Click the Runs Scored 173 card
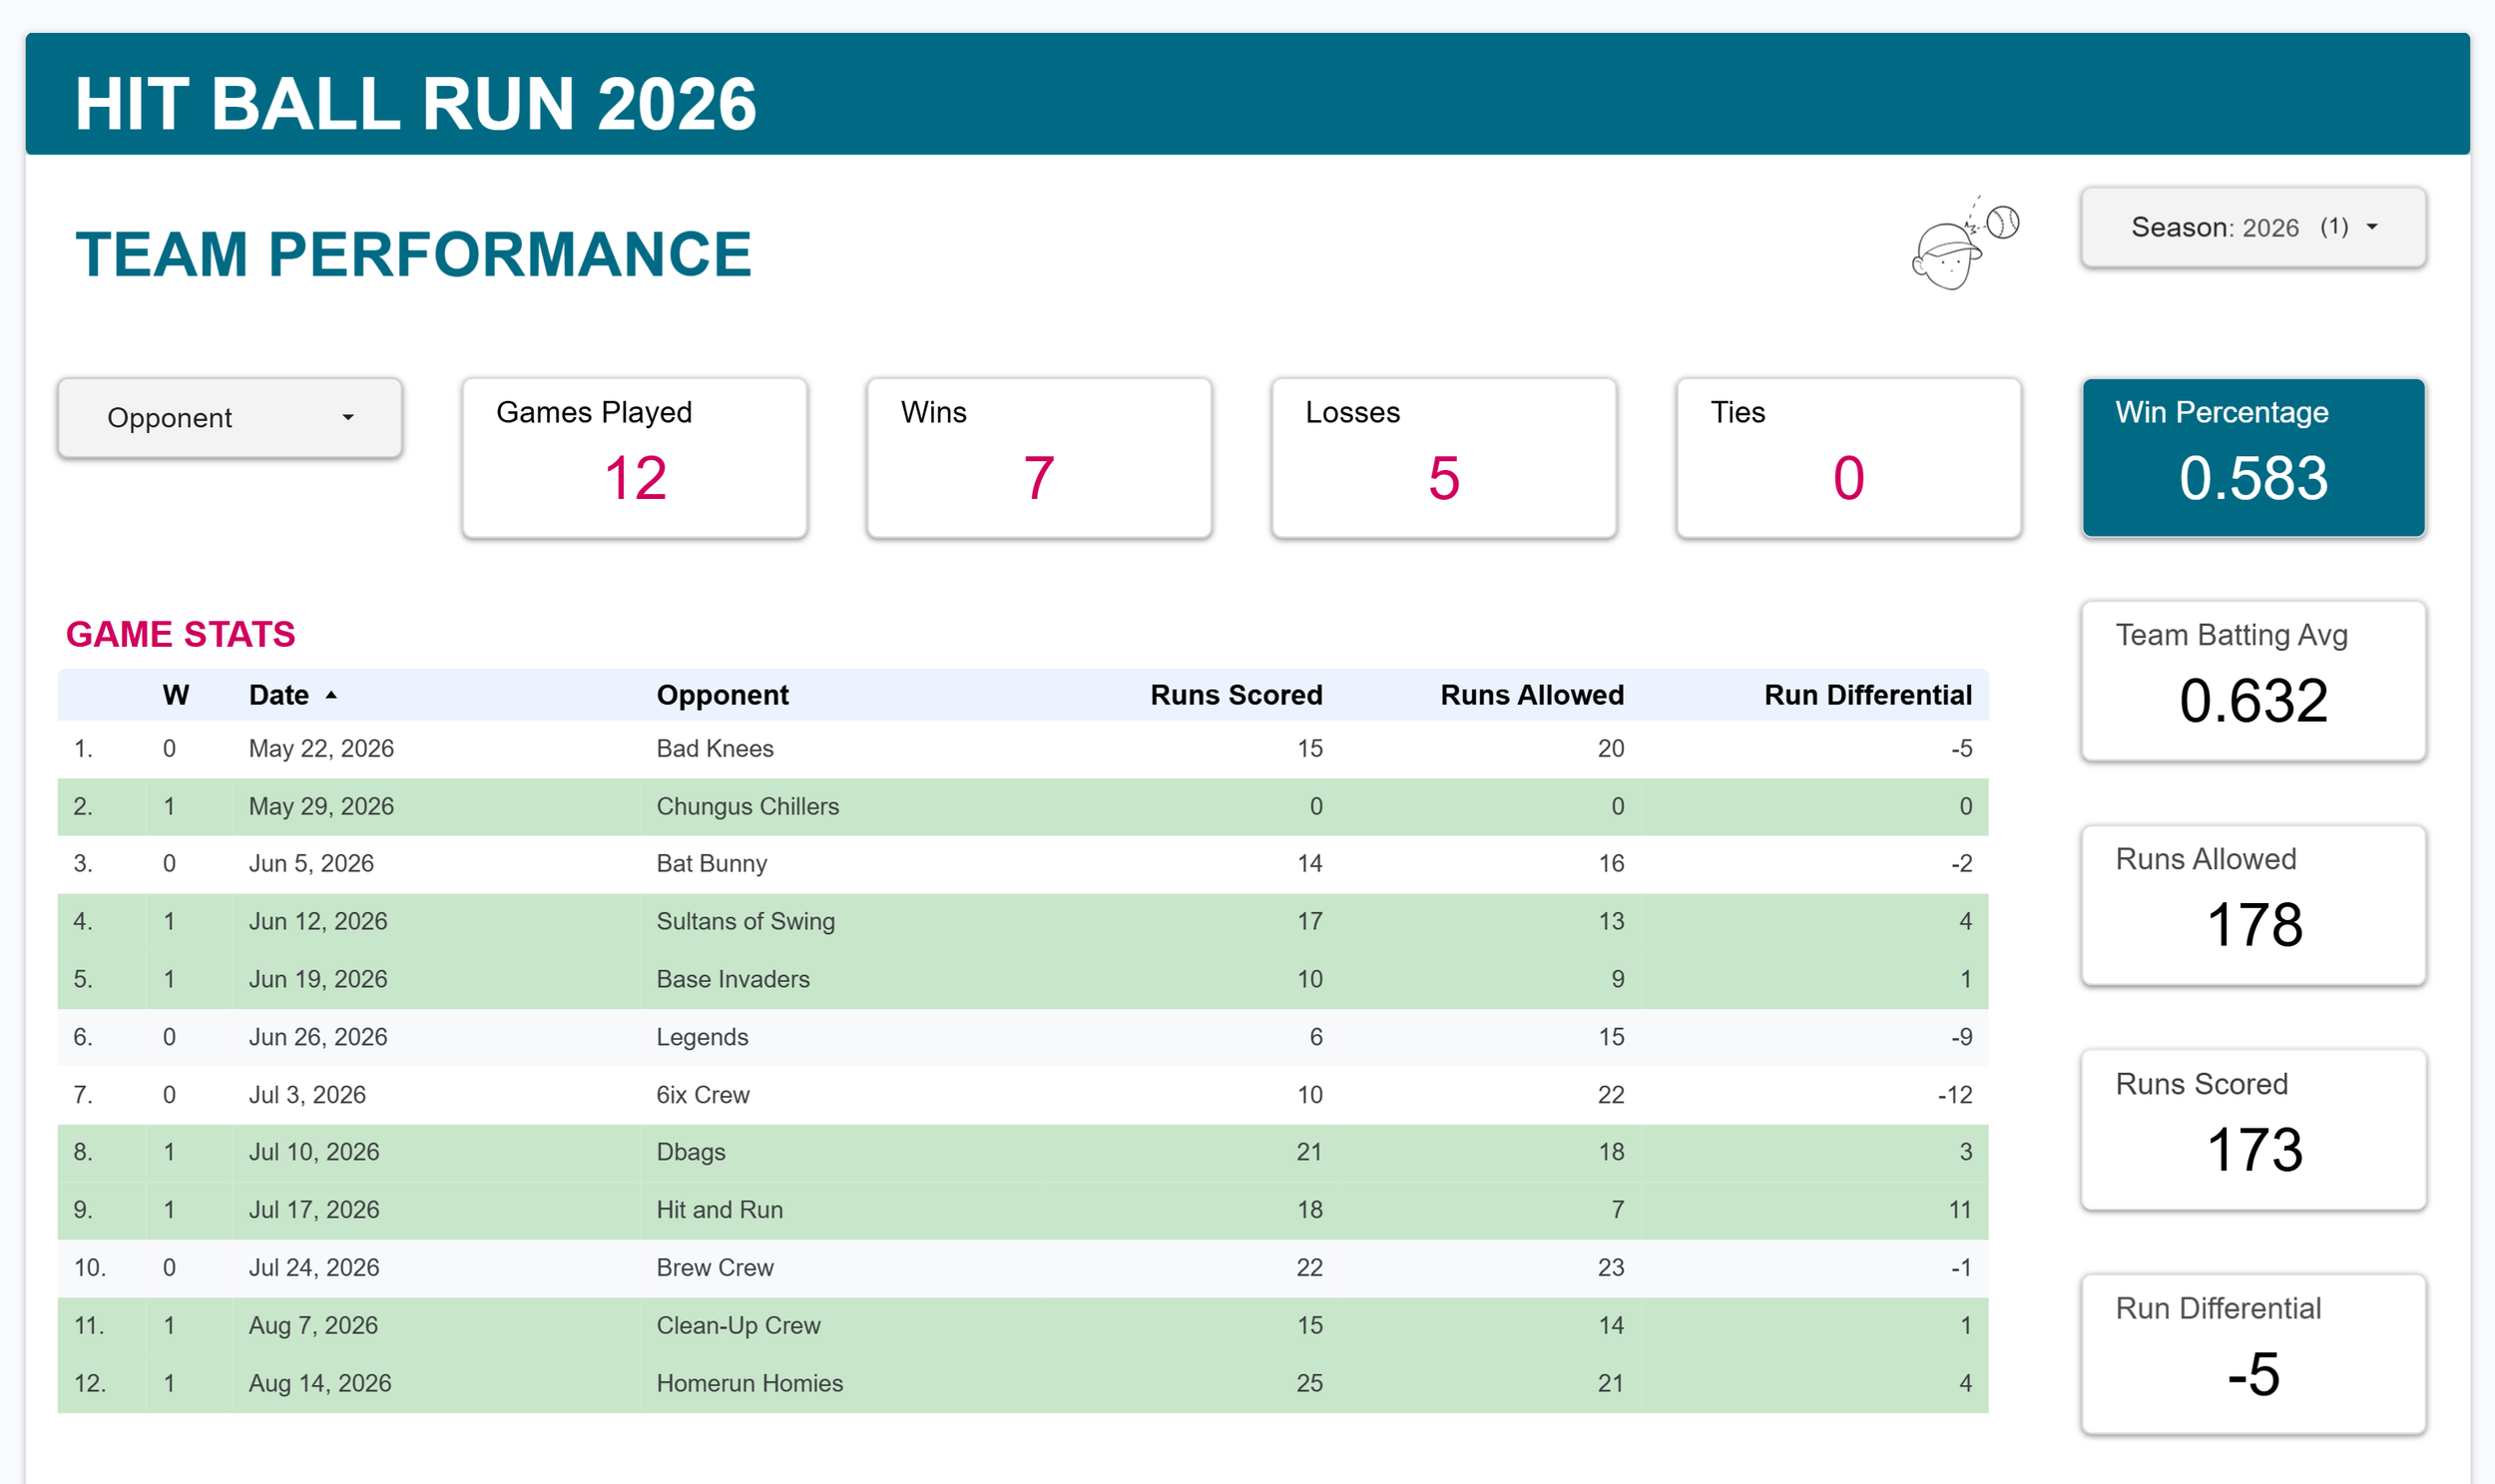 coord(2253,1130)
